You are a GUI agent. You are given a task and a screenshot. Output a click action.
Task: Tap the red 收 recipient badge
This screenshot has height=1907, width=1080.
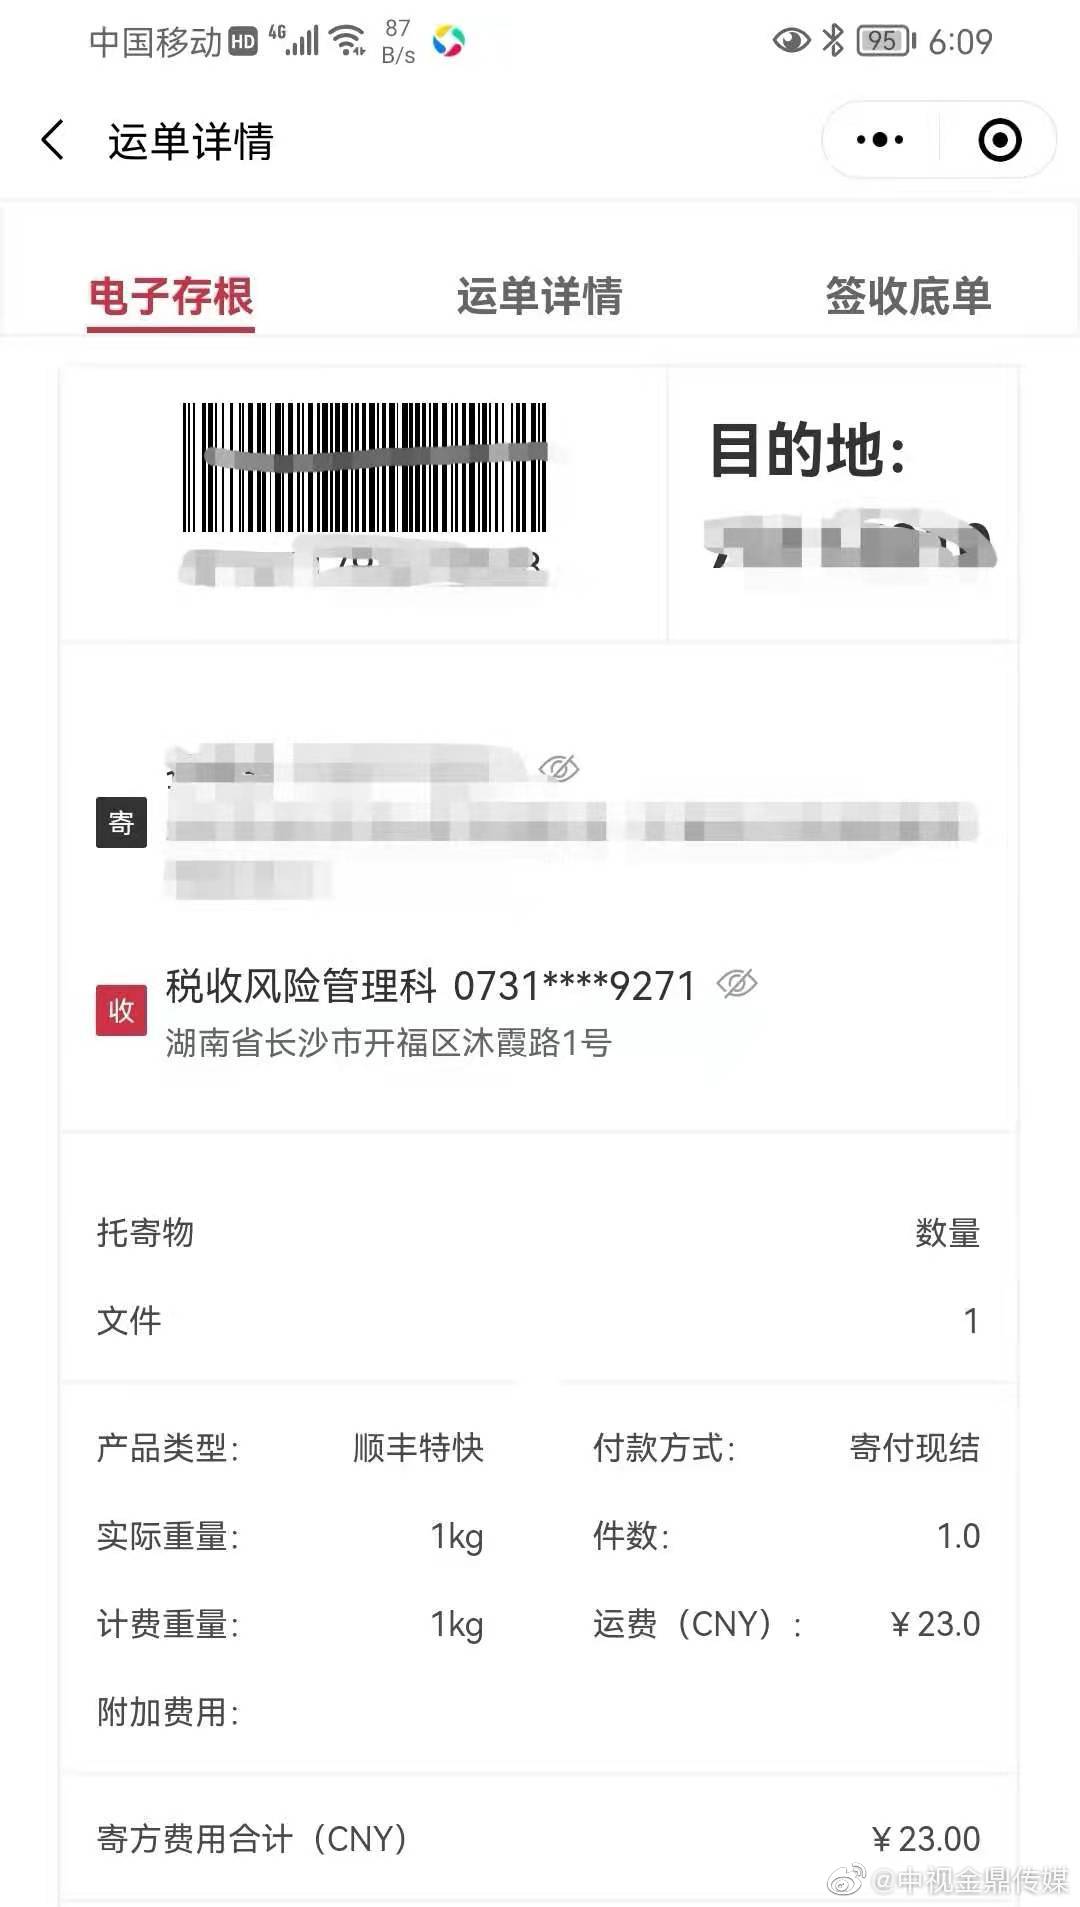[121, 1010]
